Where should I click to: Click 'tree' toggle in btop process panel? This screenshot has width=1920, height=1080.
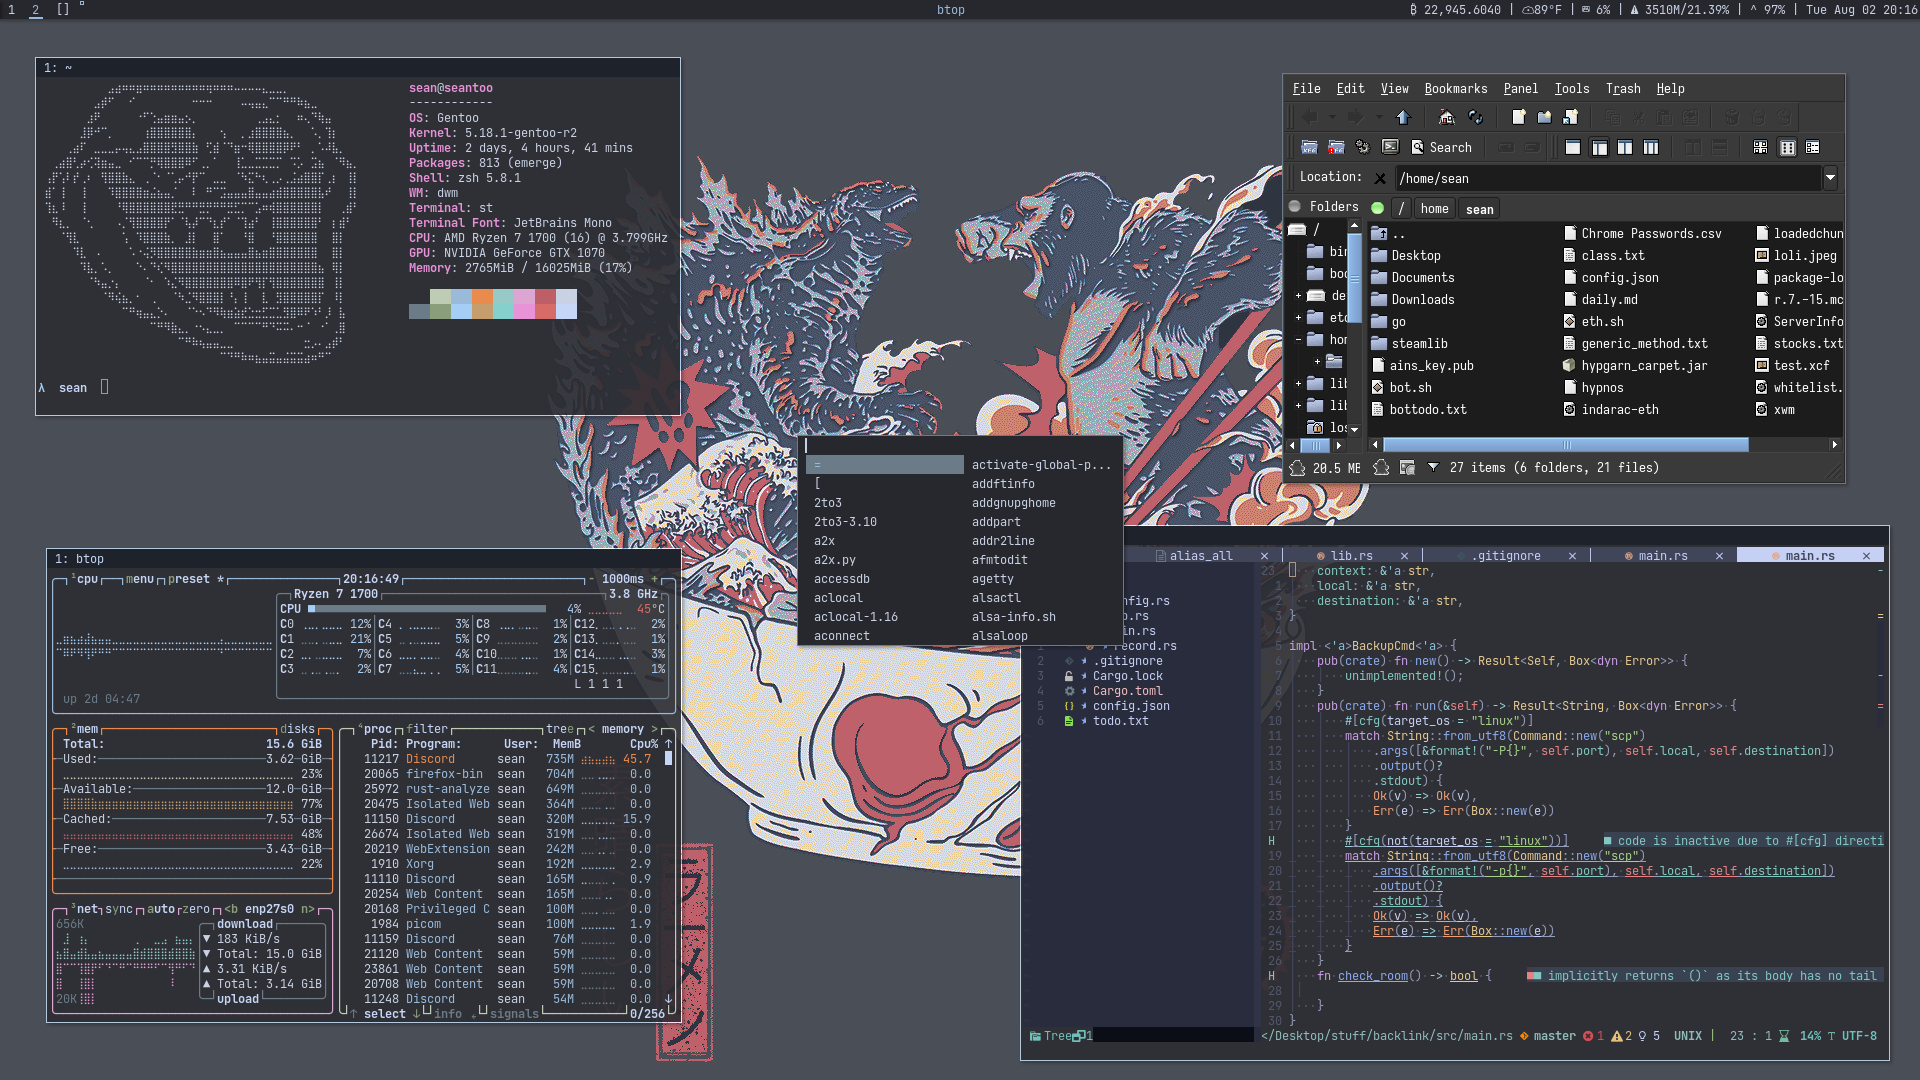[x=559, y=729]
